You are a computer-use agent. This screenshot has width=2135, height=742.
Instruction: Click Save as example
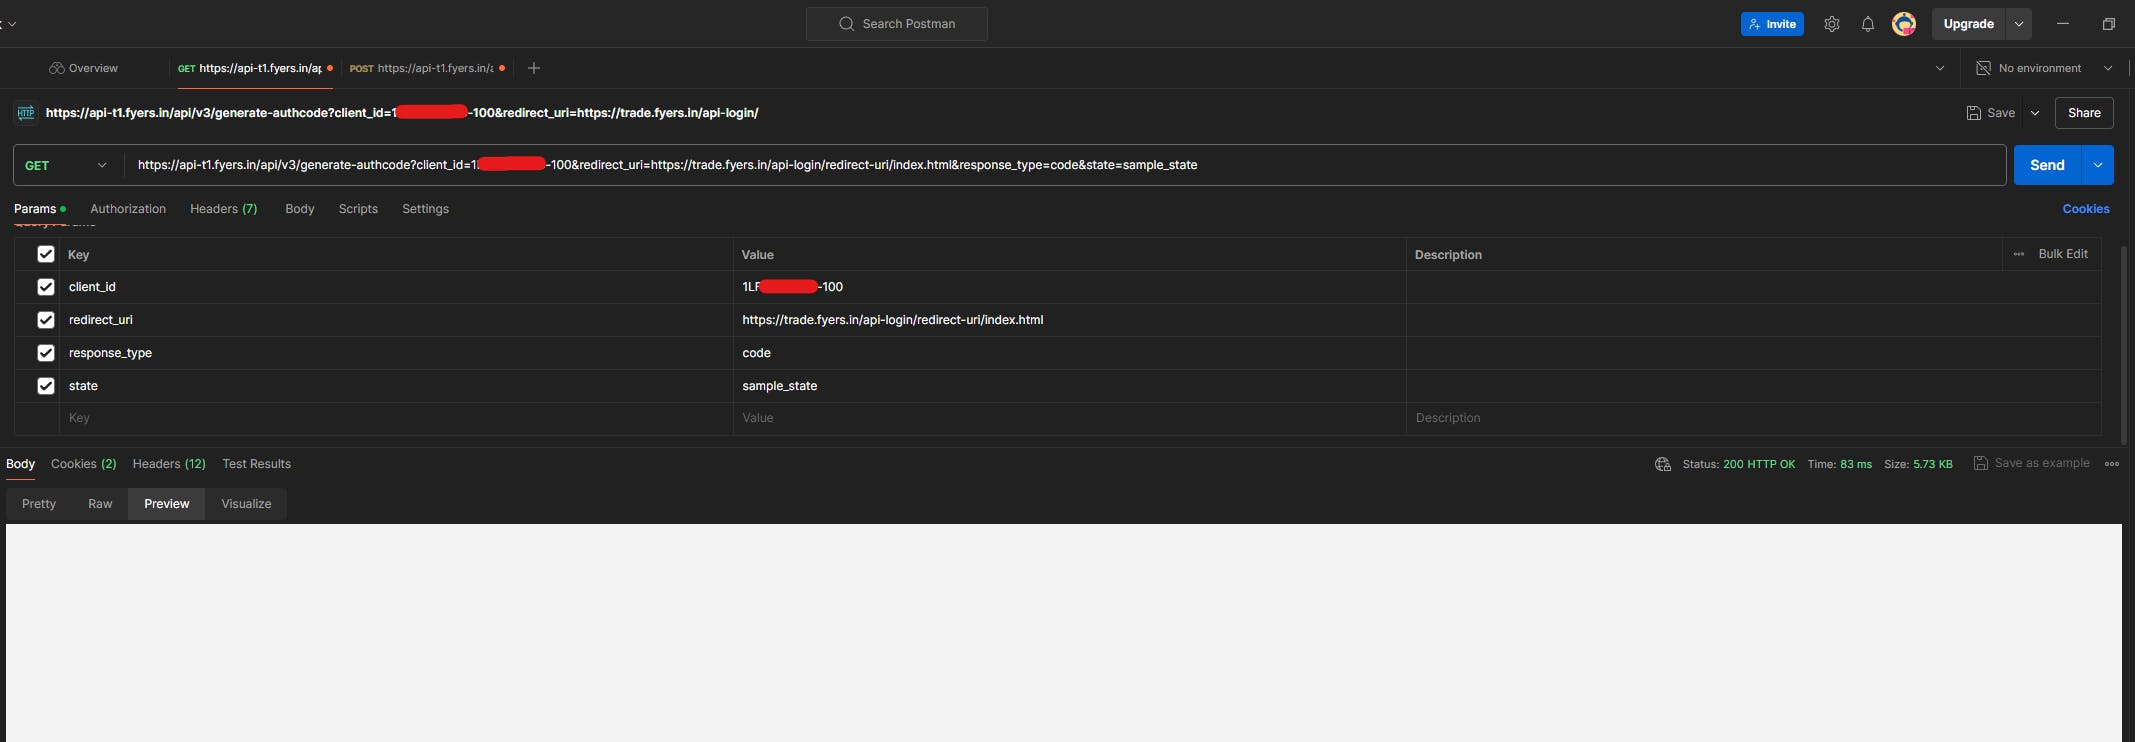coord(2032,463)
